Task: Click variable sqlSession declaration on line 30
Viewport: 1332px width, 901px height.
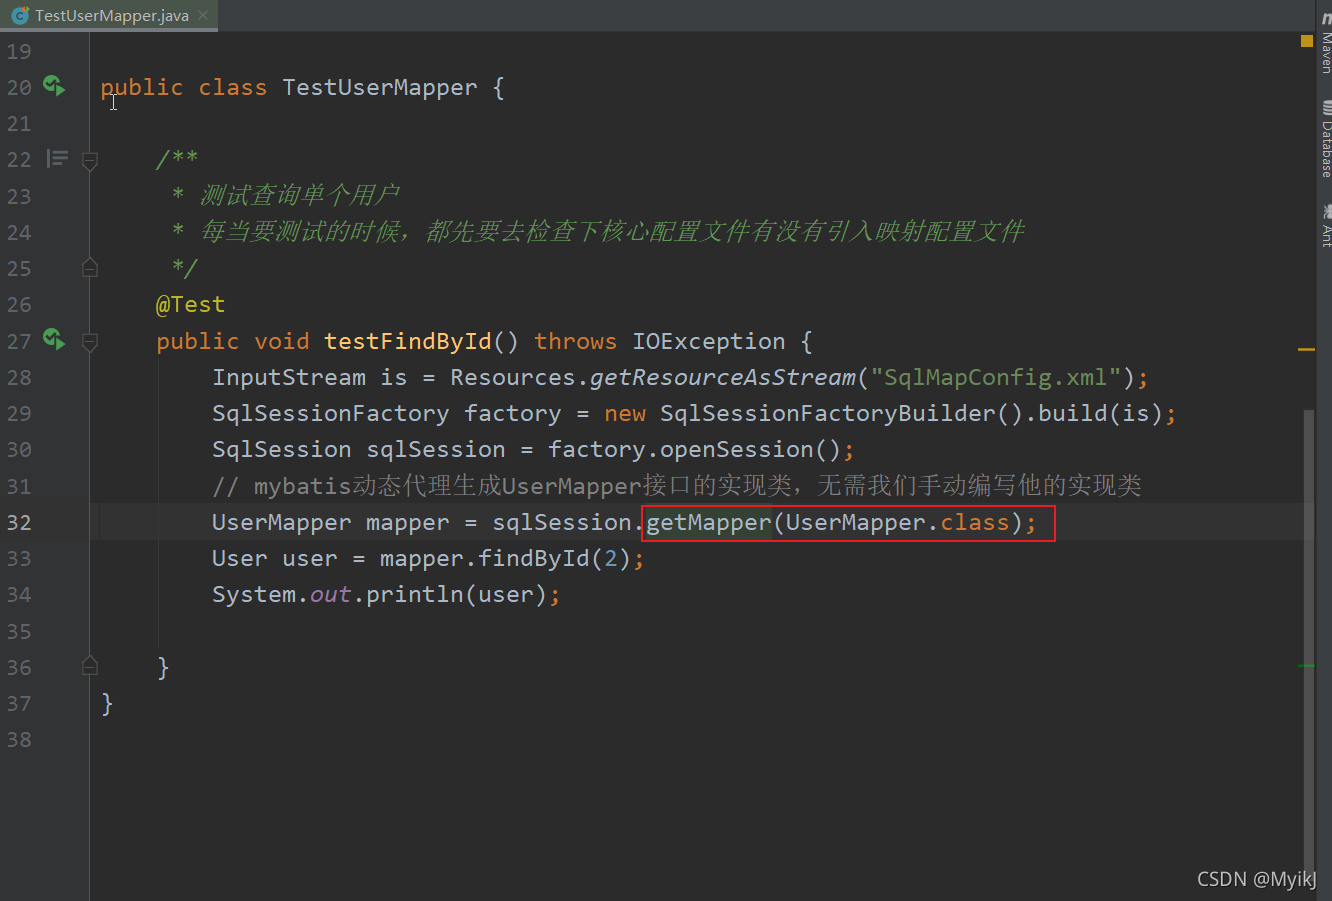Action: (x=436, y=449)
